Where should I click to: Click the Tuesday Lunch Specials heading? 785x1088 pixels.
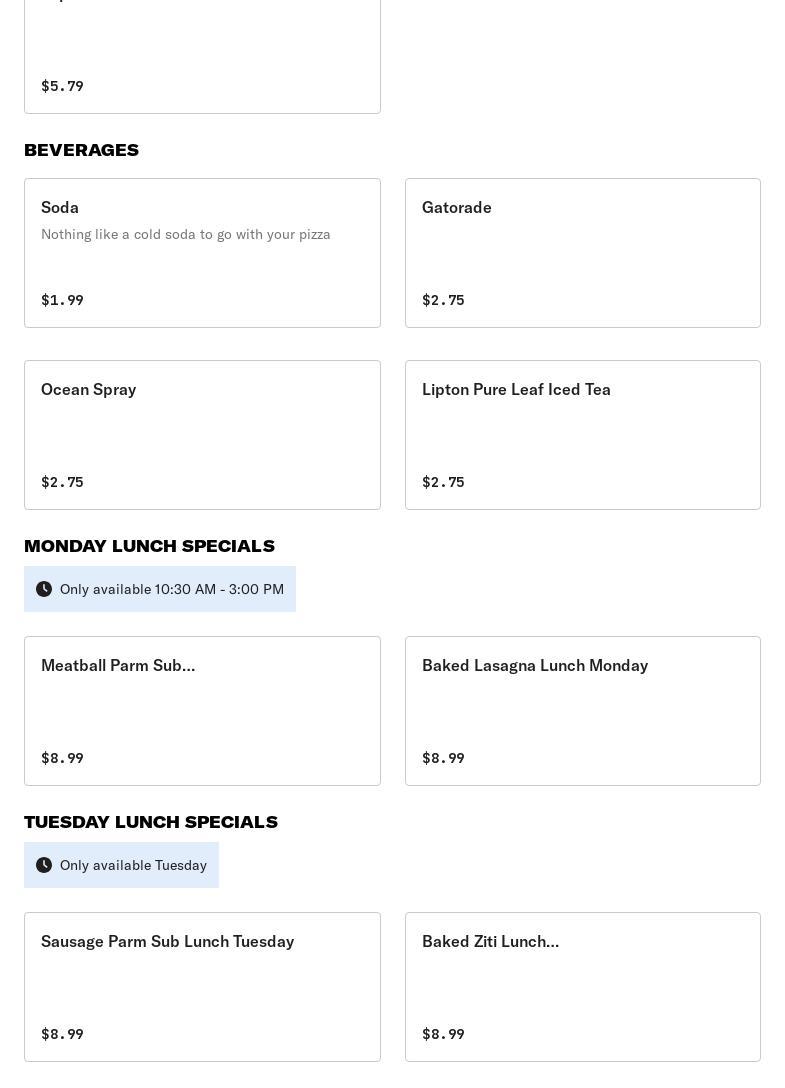coord(151,822)
